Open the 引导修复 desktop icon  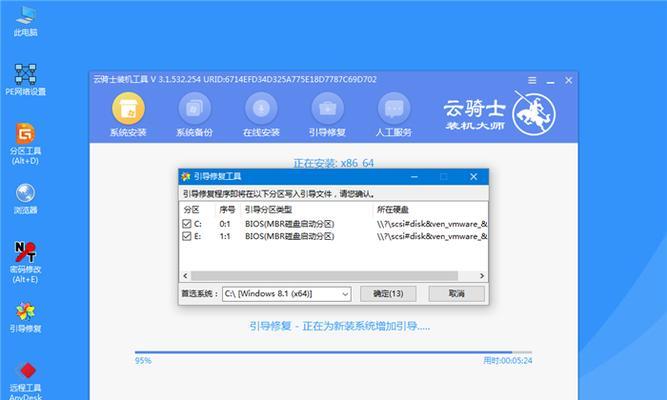26,317
